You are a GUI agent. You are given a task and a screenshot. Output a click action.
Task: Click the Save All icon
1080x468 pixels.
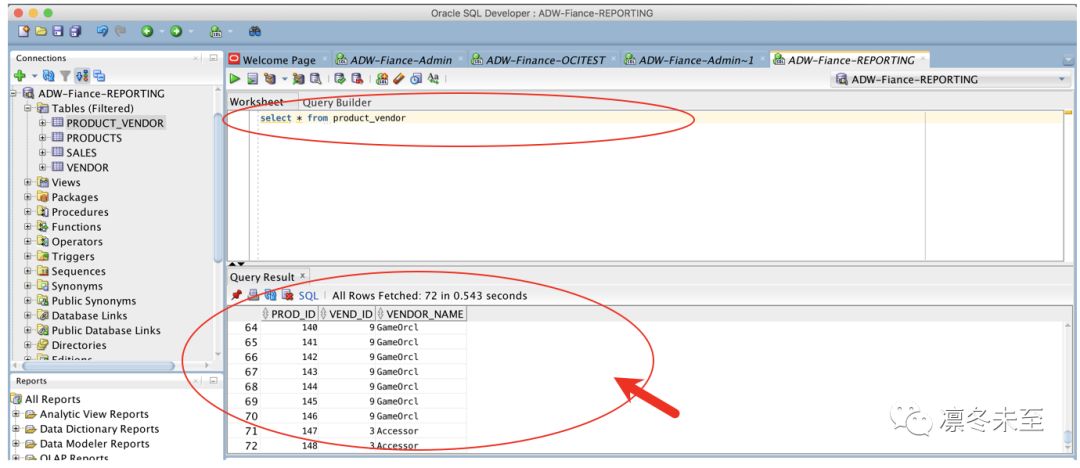(x=75, y=31)
